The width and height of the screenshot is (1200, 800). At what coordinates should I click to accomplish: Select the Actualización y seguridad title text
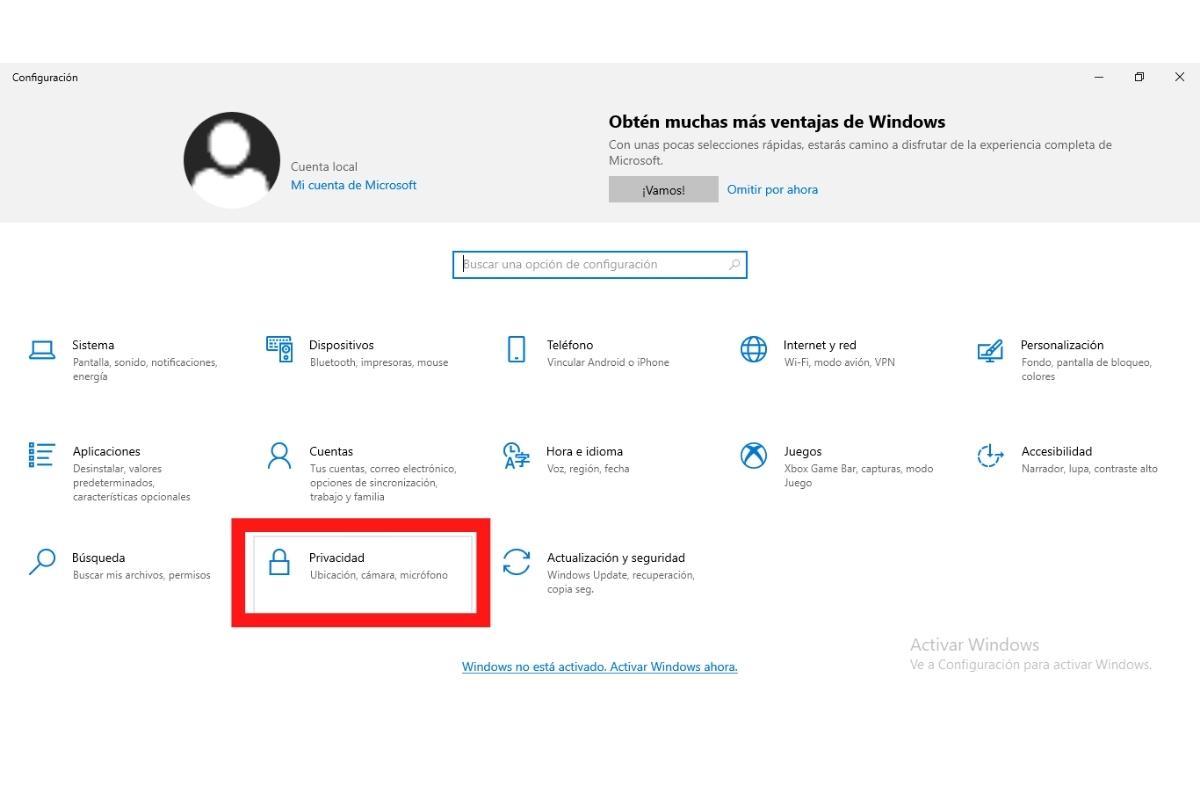click(x=616, y=558)
